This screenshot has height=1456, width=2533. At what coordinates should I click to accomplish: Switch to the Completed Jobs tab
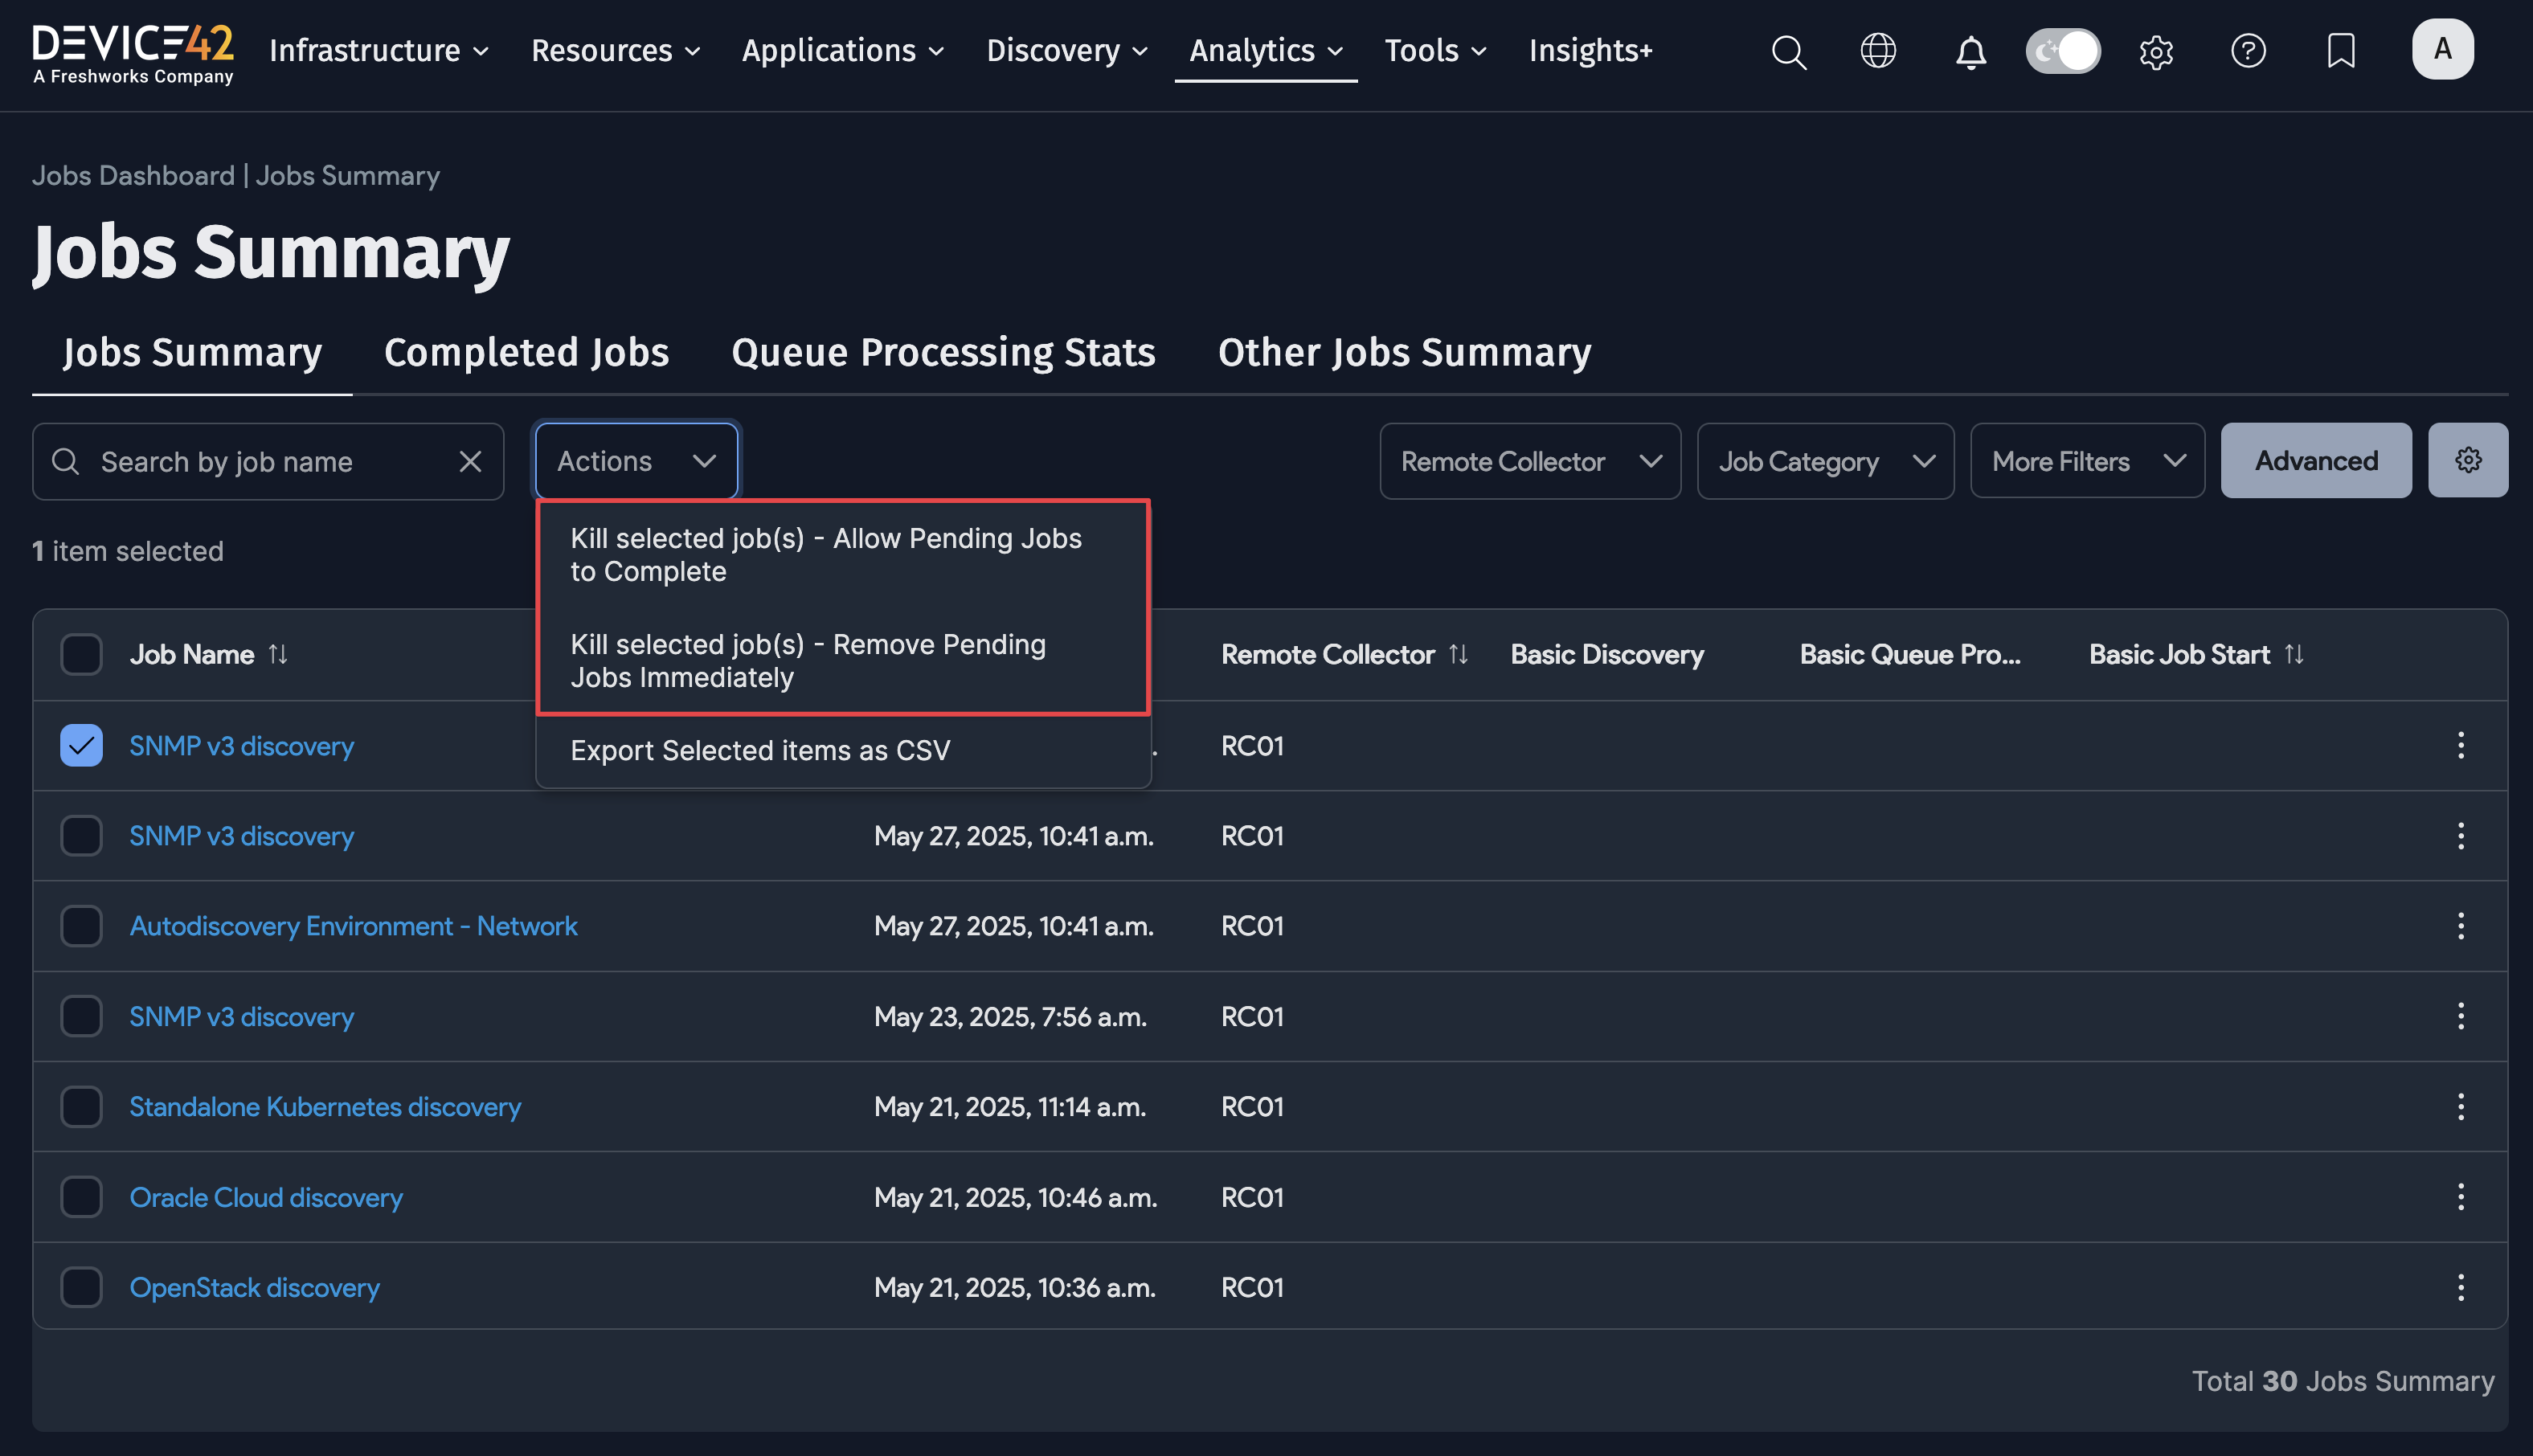click(x=526, y=352)
